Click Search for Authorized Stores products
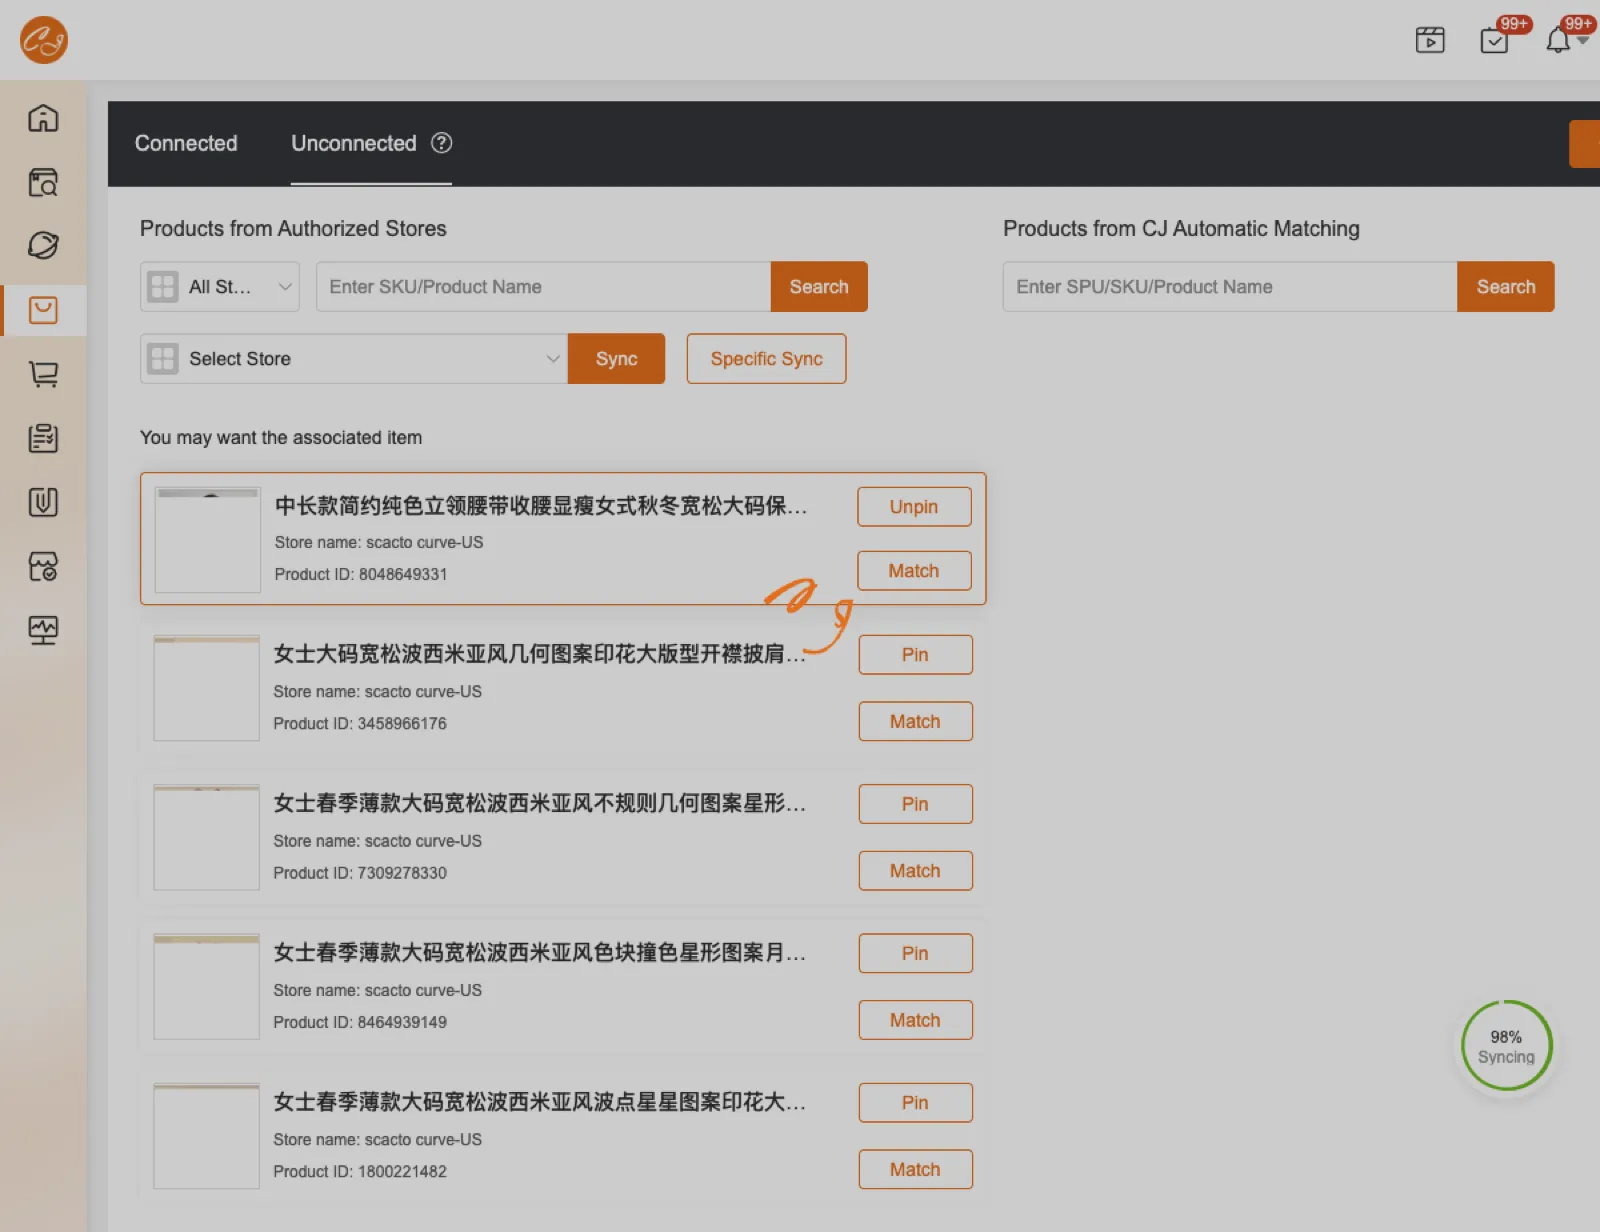This screenshot has height=1232, width=1600. 819,287
